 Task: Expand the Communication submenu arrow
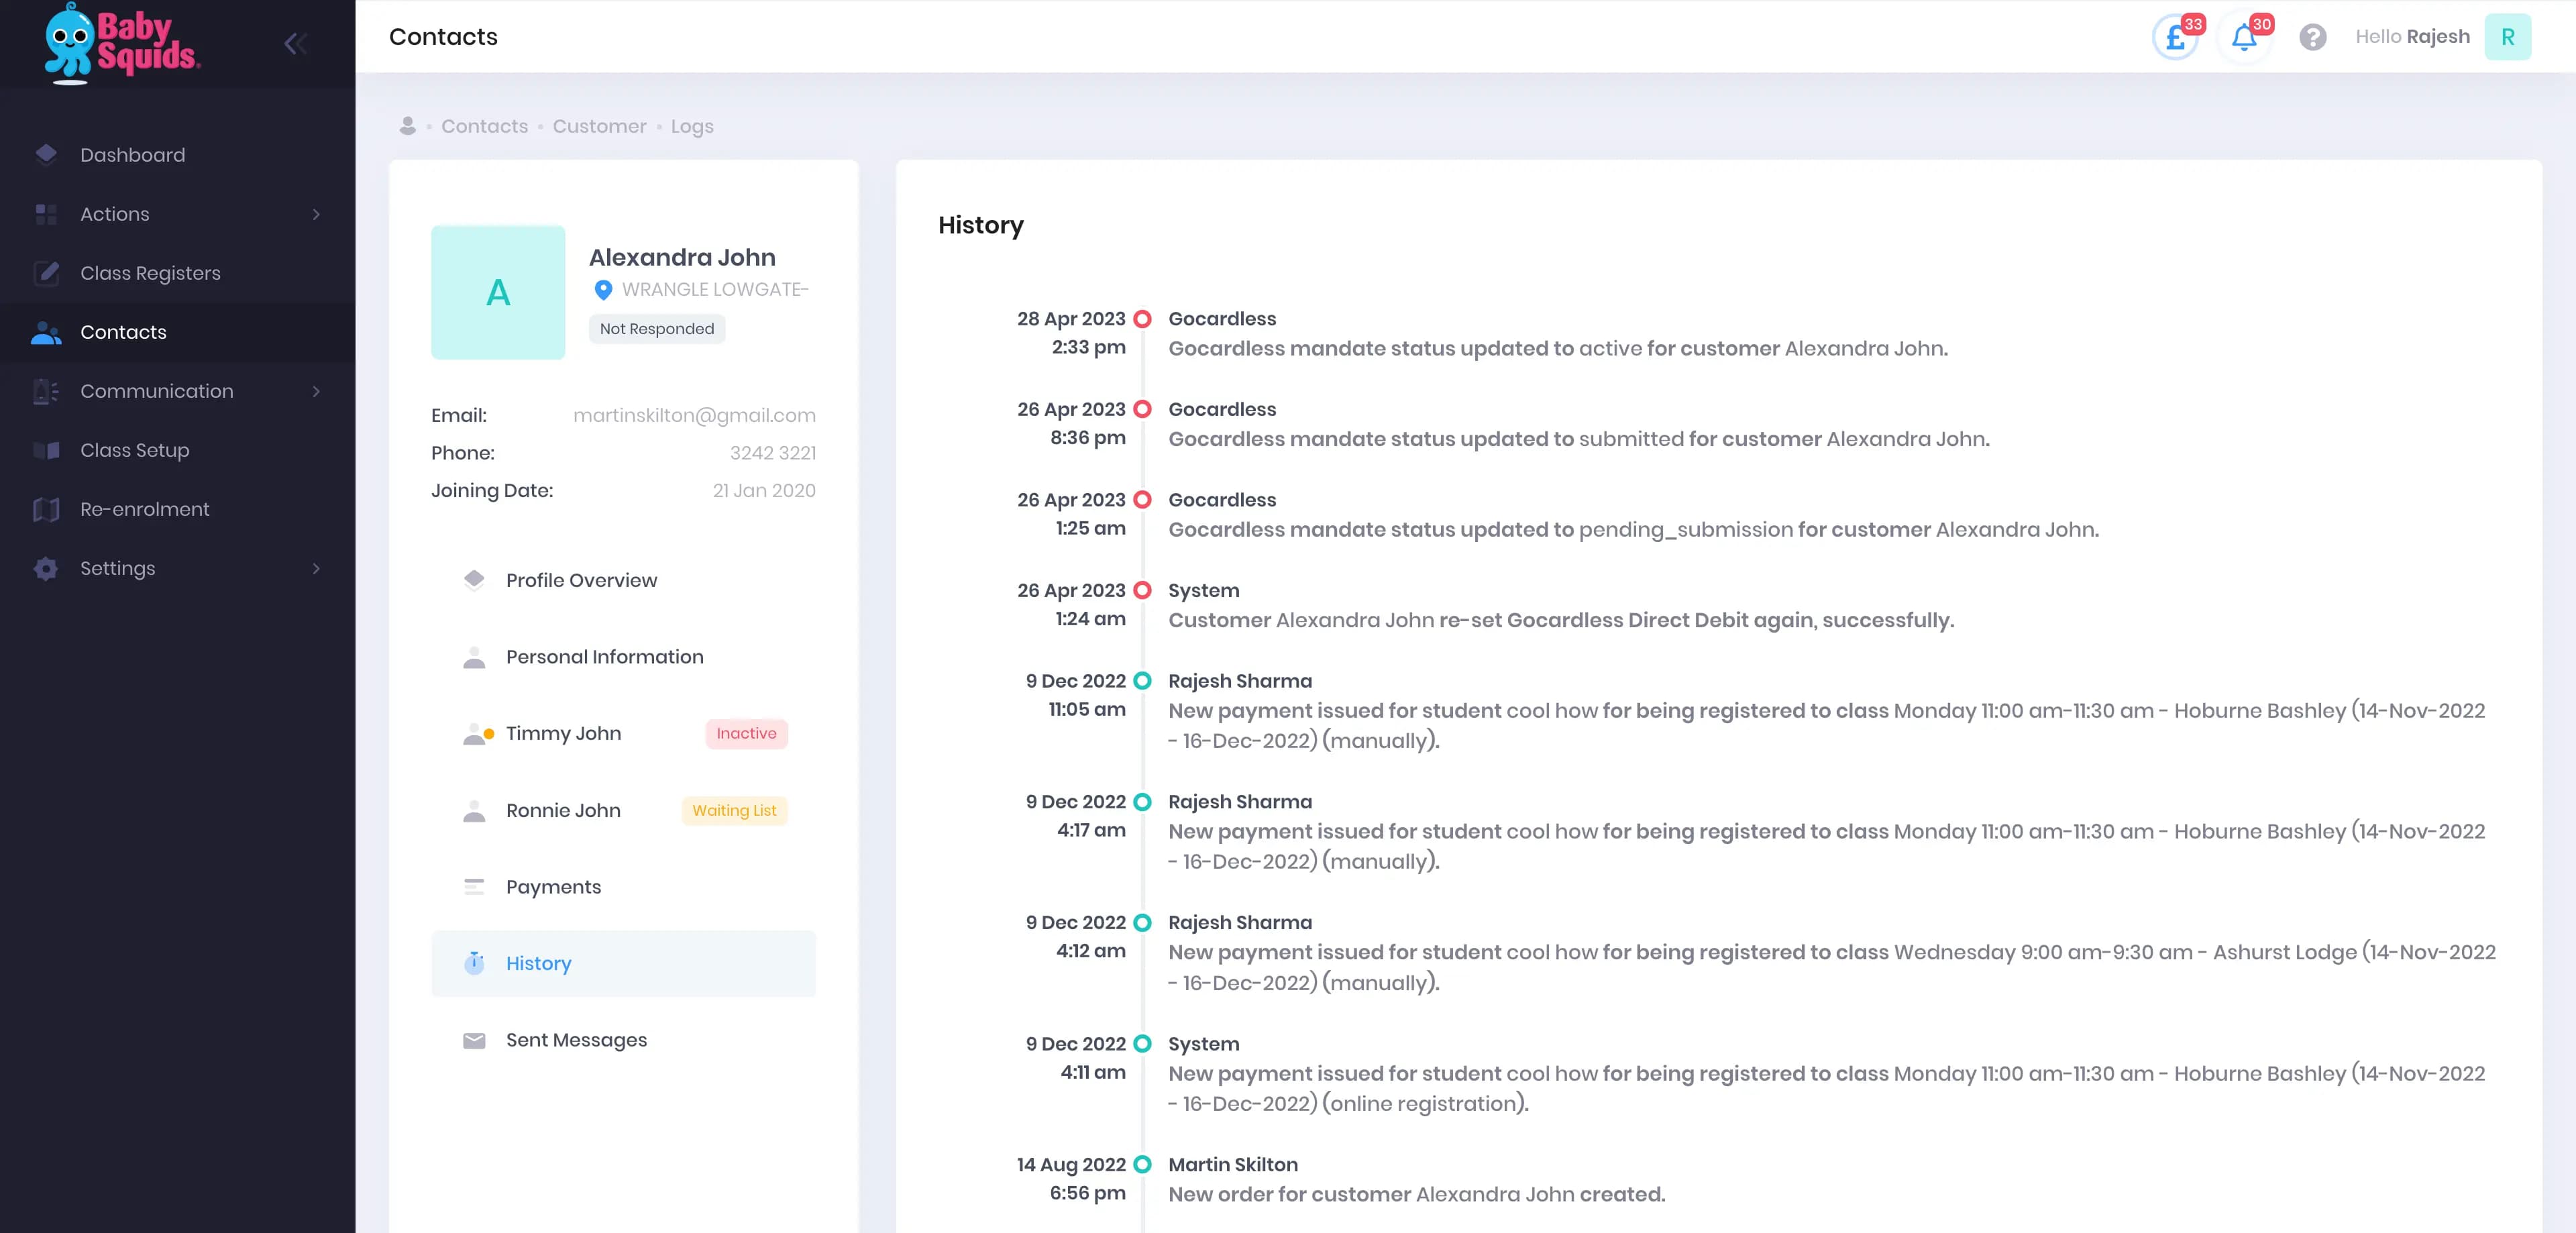click(x=316, y=391)
